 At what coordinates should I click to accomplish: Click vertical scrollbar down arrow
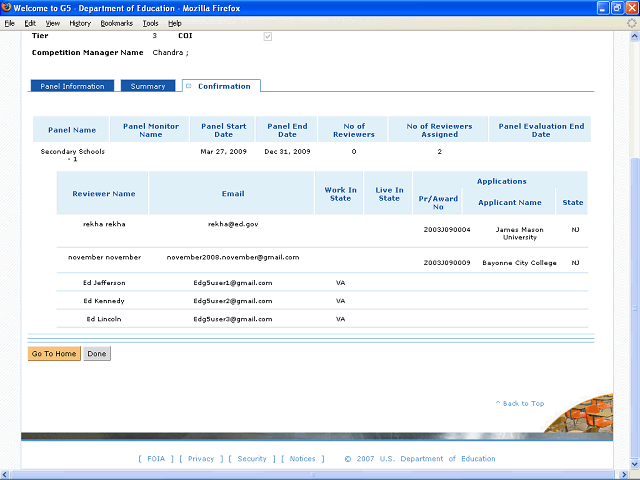(x=635, y=464)
